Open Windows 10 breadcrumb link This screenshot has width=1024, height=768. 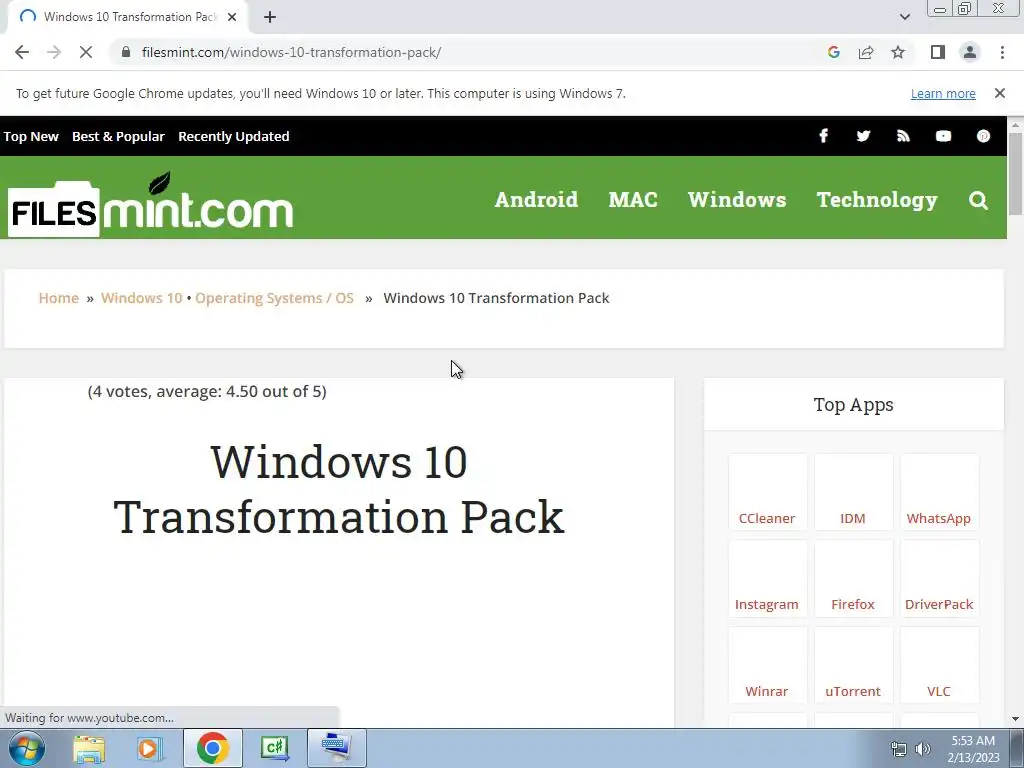tap(141, 298)
